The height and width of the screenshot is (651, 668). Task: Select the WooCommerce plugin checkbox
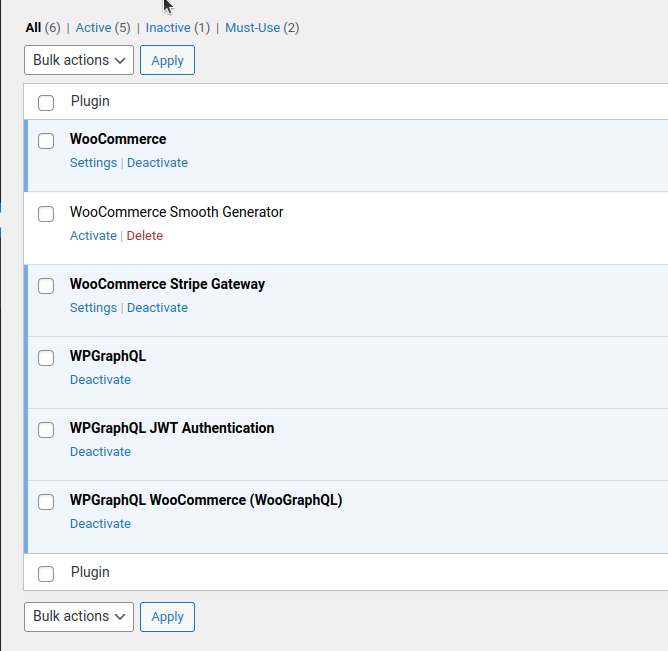pyautogui.click(x=46, y=141)
